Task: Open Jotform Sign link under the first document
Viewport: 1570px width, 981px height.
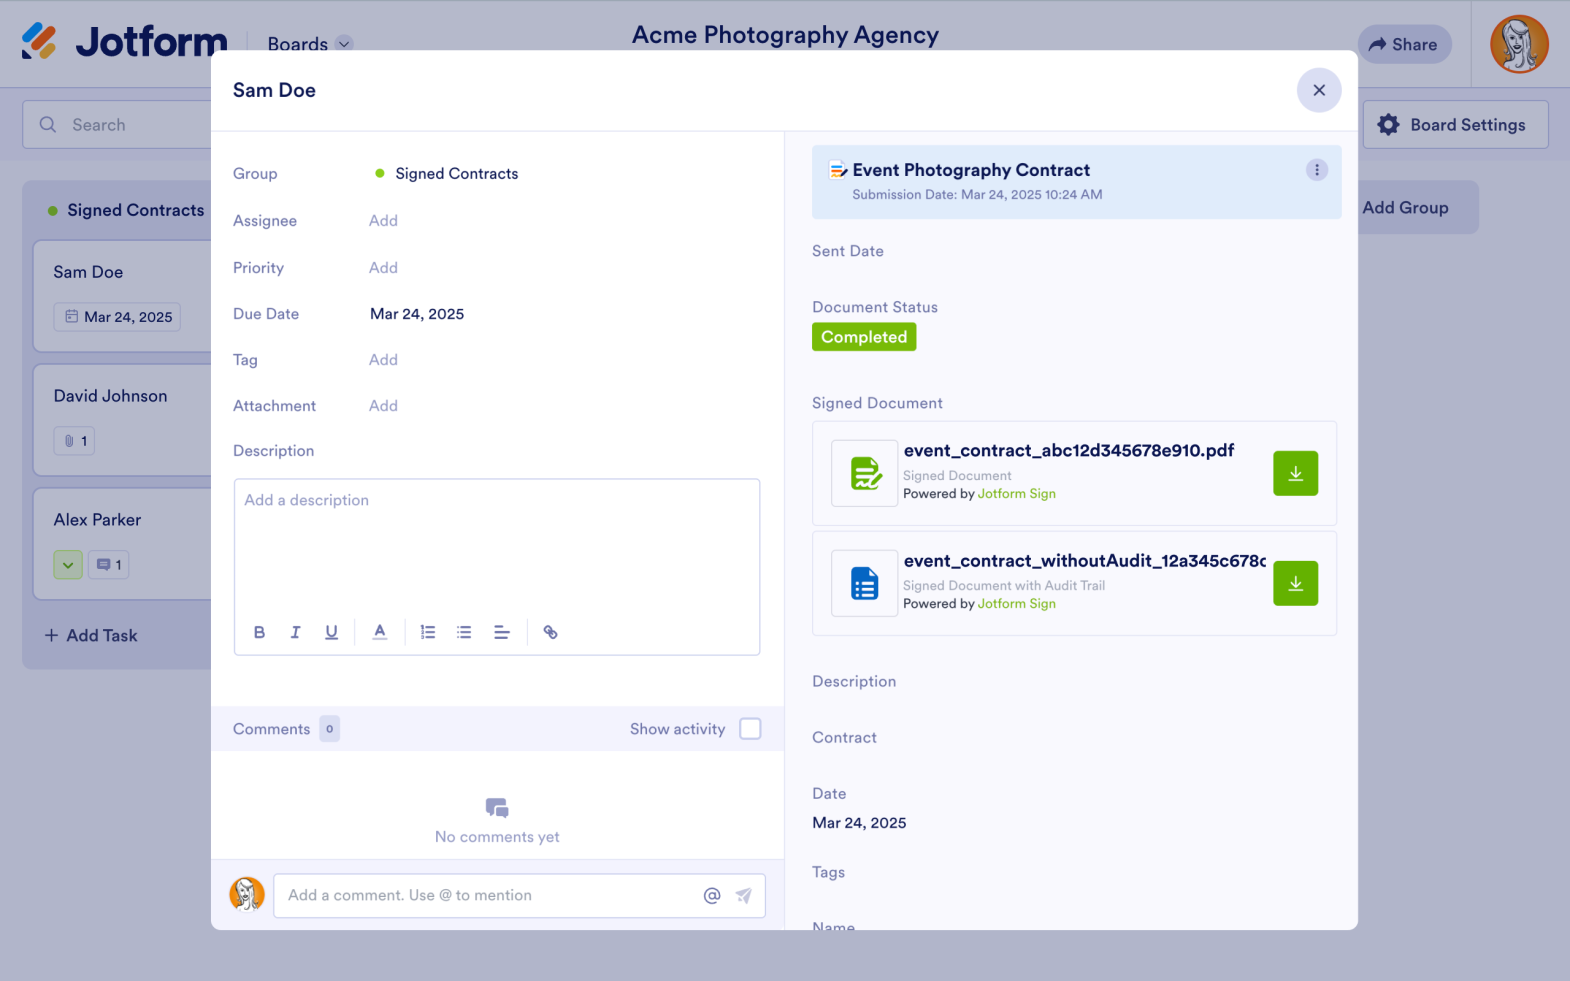Action: click(x=1017, y=494)
